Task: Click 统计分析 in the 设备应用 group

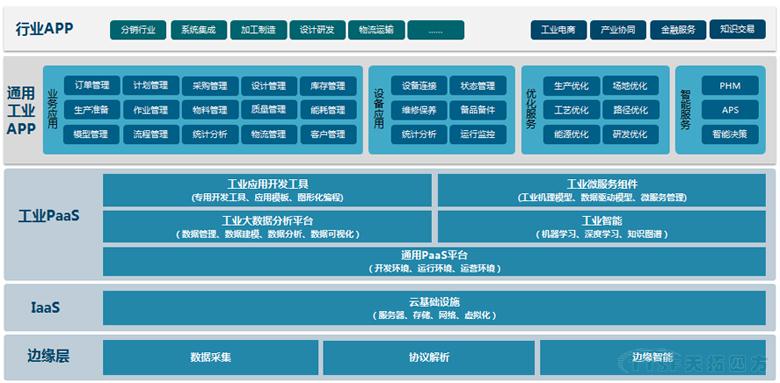Action: (419, 134)
